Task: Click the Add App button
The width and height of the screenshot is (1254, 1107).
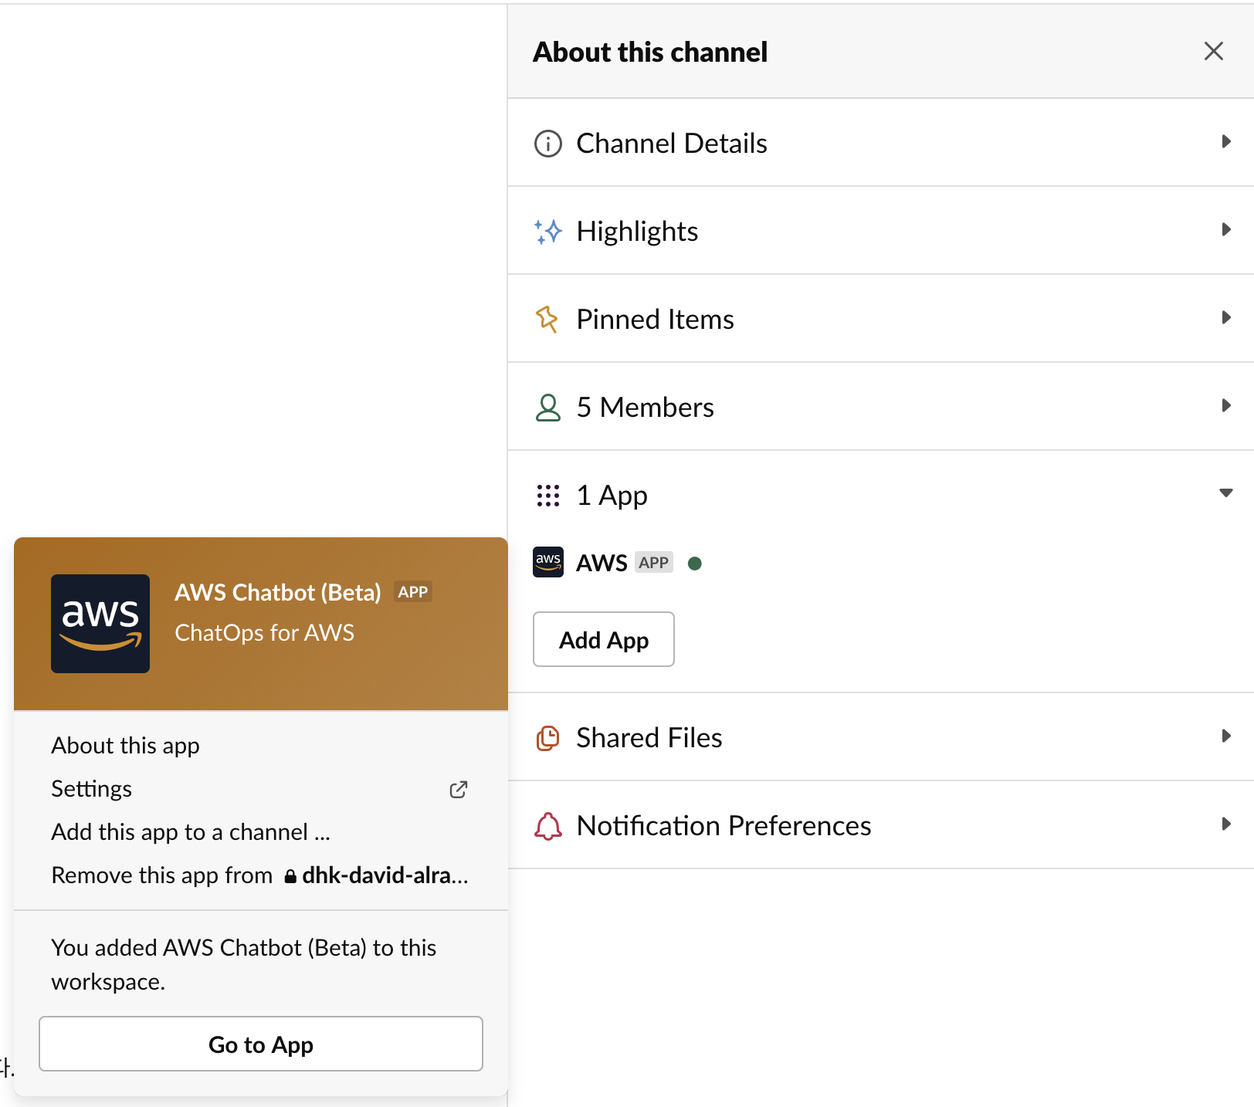Action: click(x=603, y=639)
